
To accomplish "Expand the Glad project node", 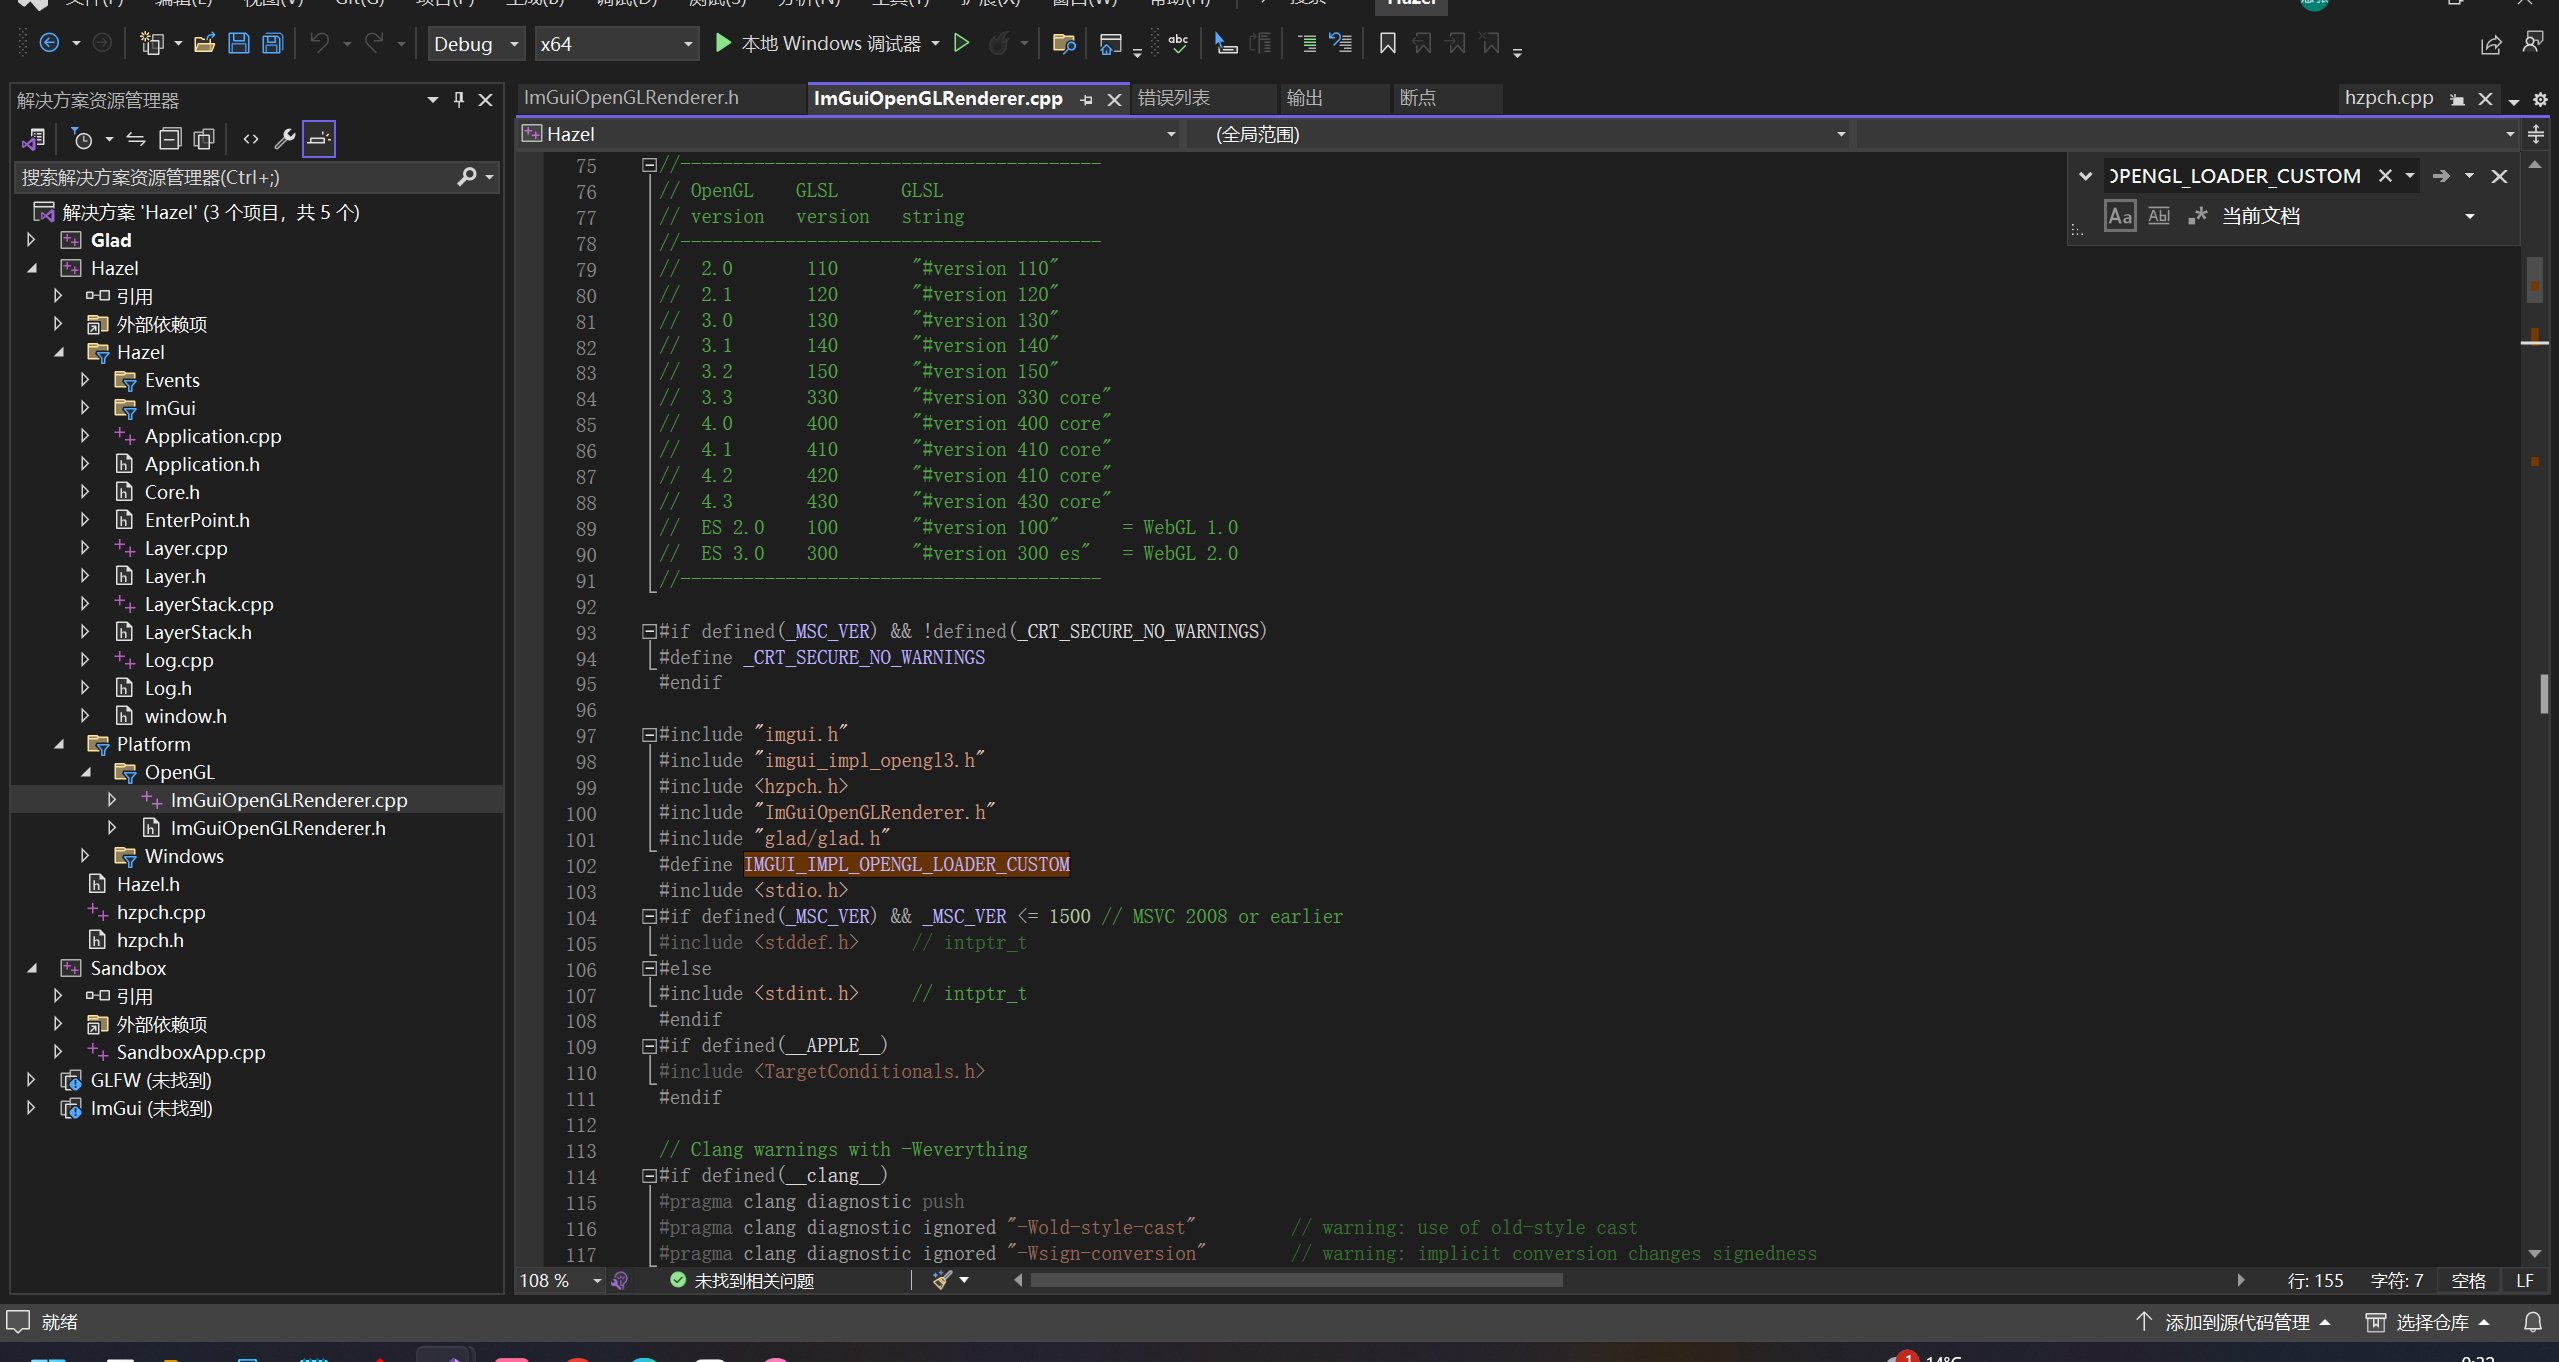I will click(x=31, y=240).
